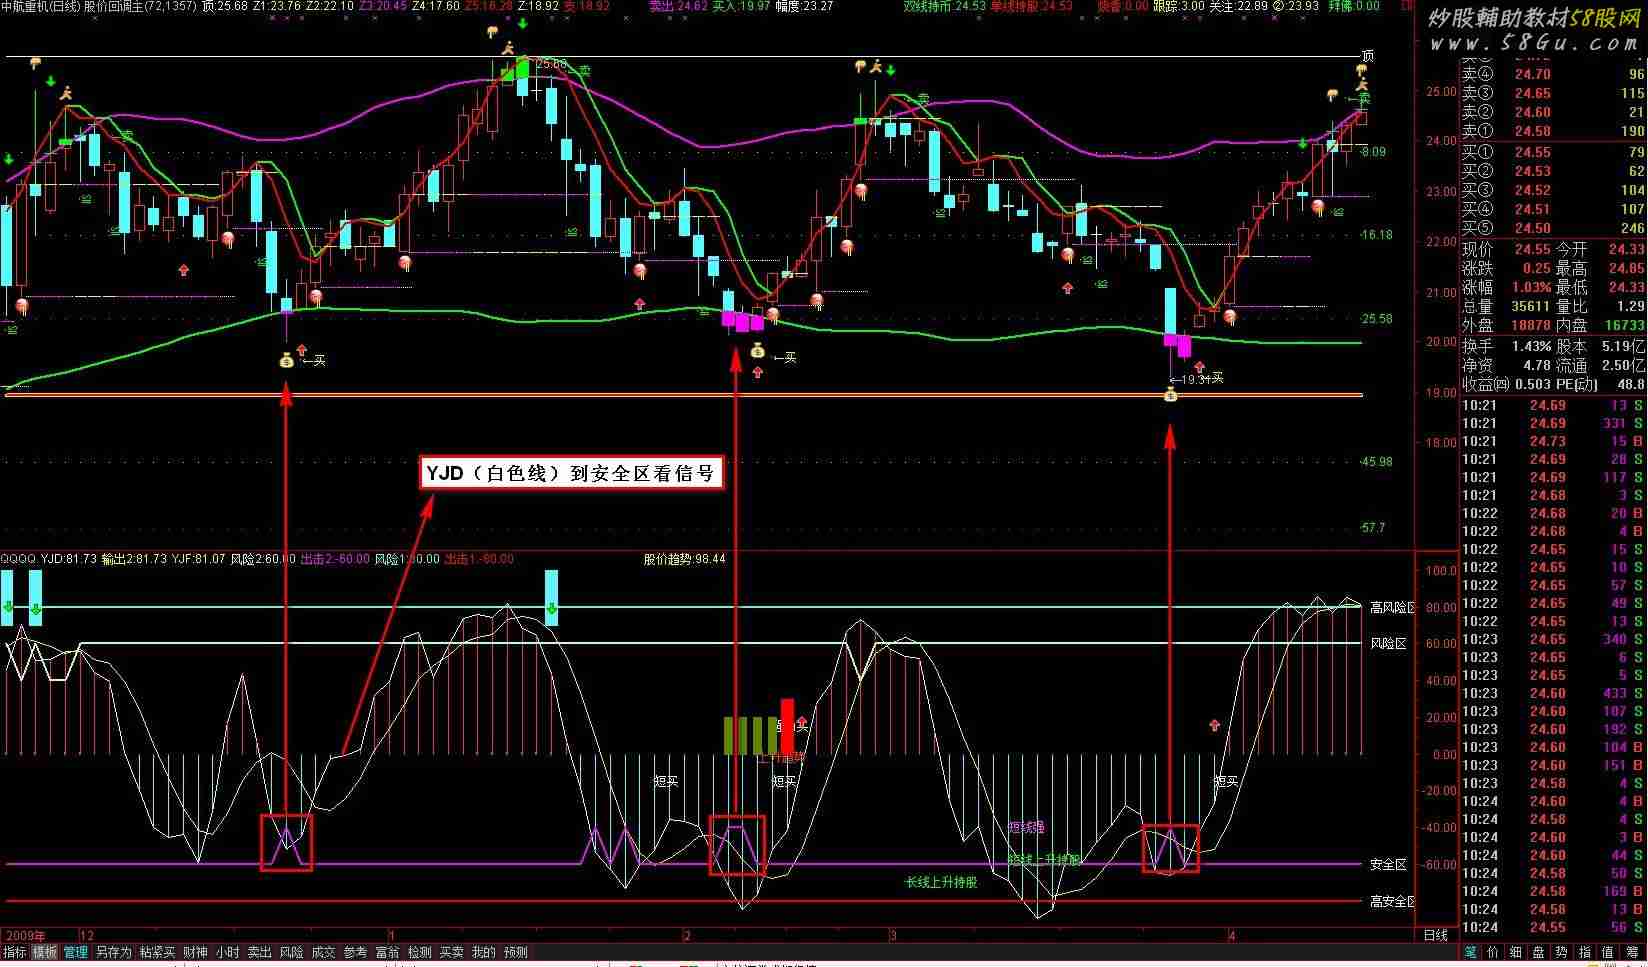Click the 卖① ask price 24.58
1648x967 pixels.
[1533, 131]
